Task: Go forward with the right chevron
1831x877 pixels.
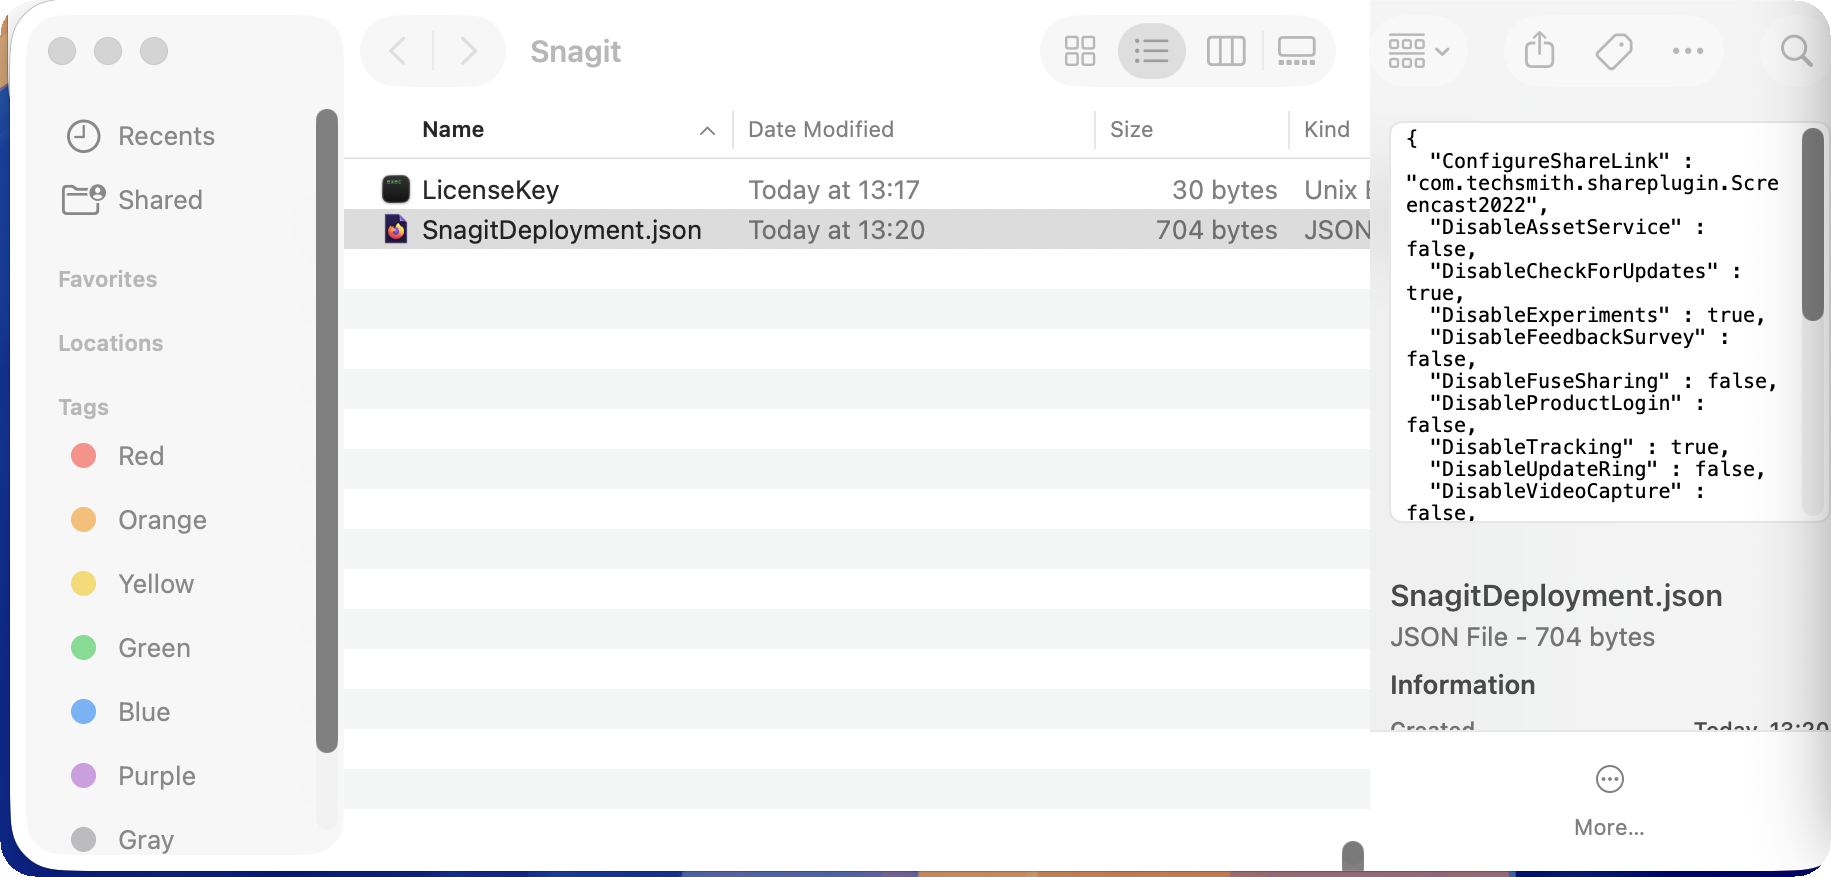Action: (x=468, y=51)
